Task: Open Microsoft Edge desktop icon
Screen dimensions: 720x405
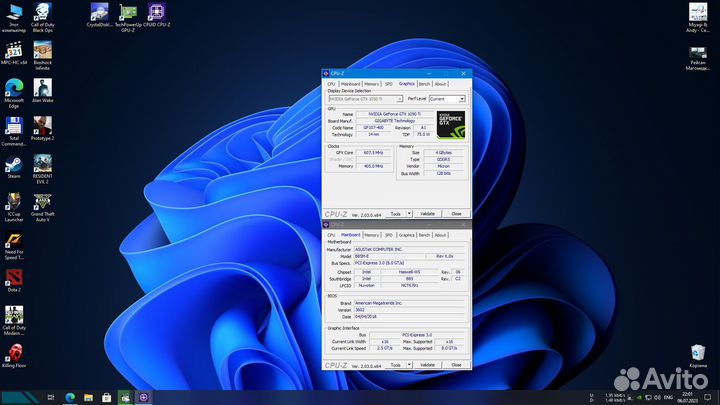Action: pos(14,93)
